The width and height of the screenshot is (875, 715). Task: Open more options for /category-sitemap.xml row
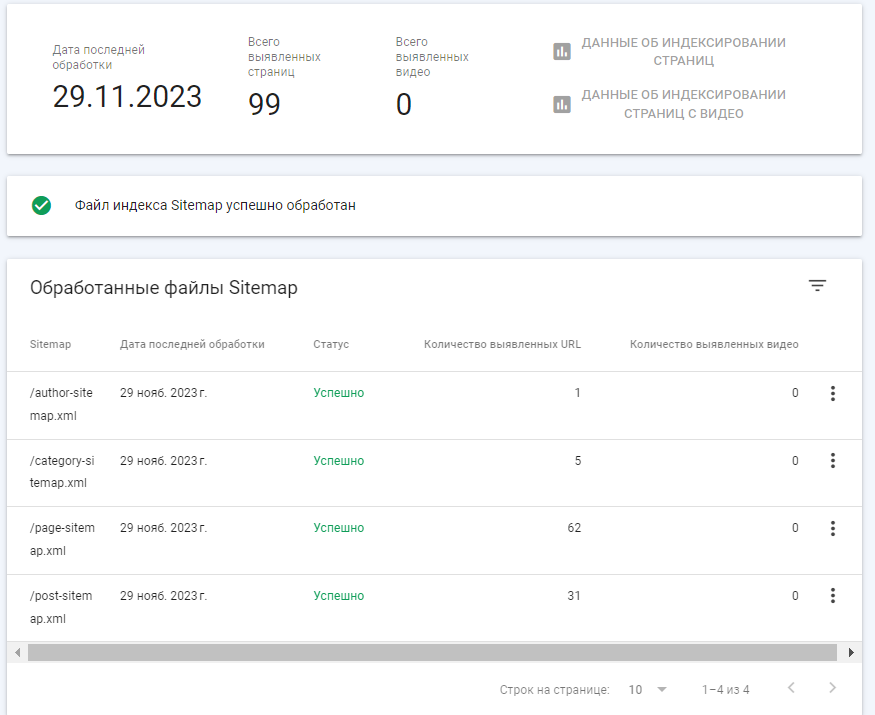tap(833, 461)
